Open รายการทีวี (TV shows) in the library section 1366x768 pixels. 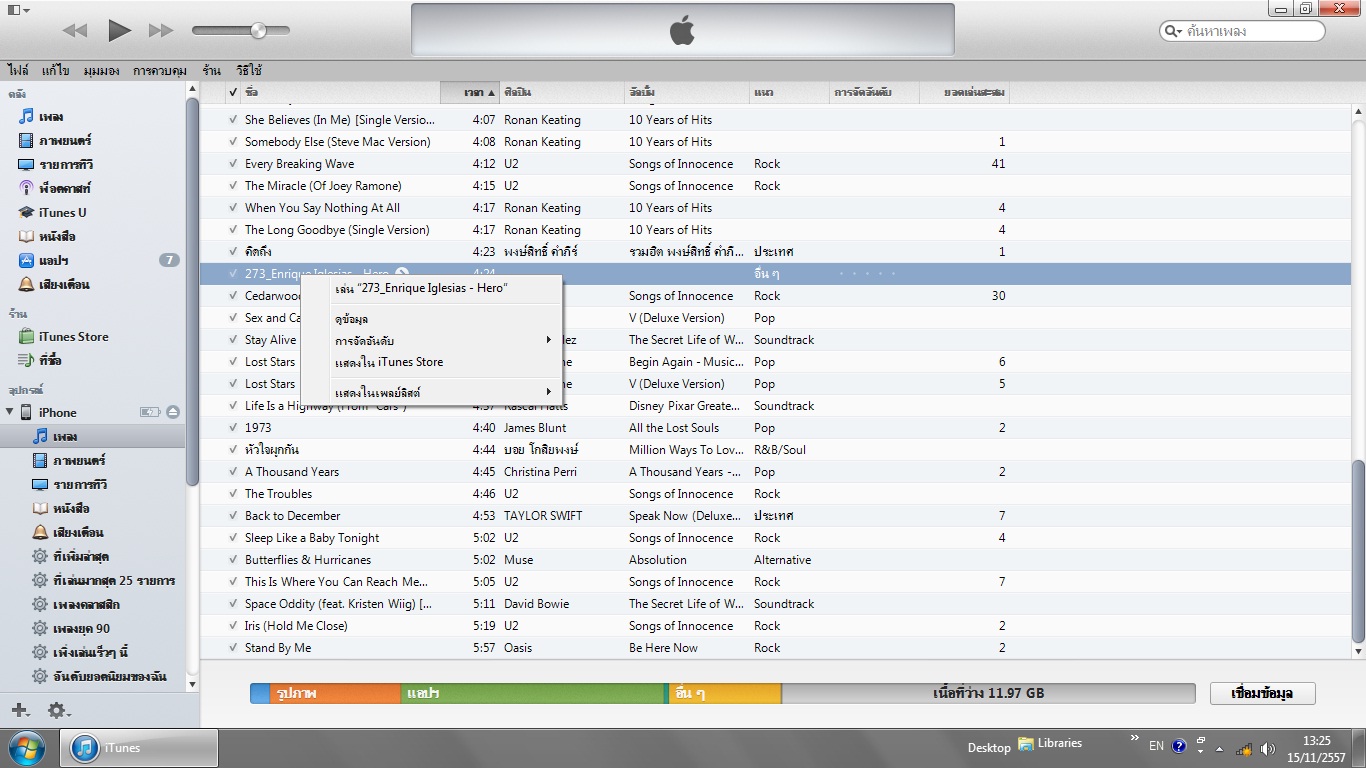pos(64,164)
